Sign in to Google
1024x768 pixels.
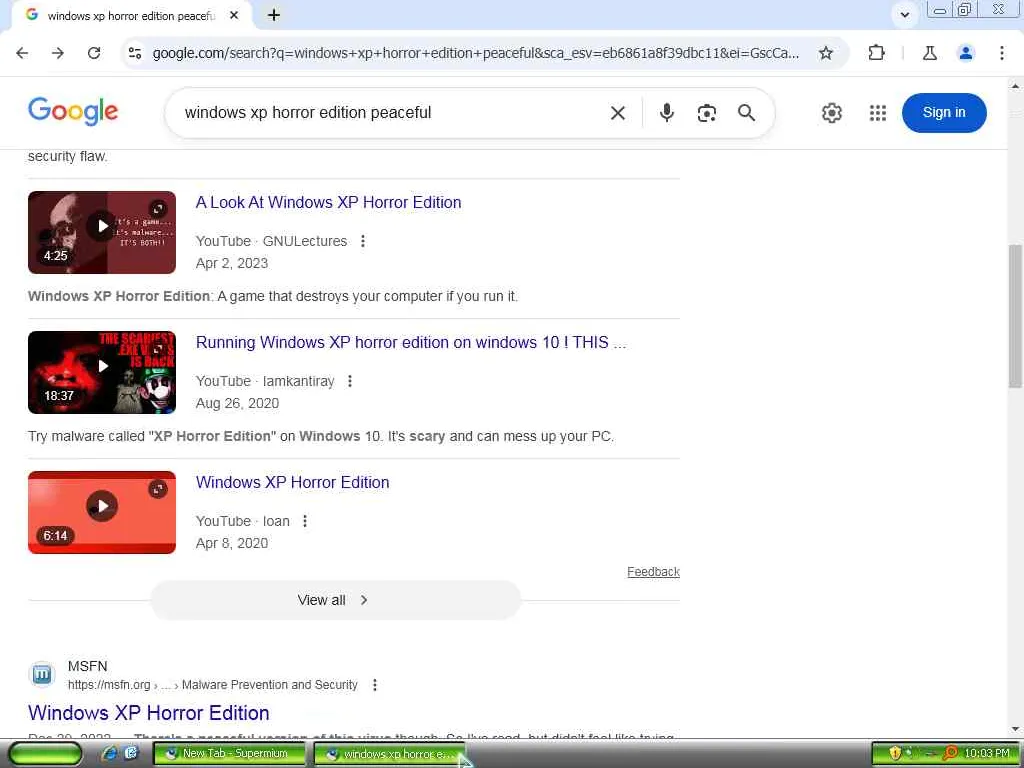pos(944,112)
